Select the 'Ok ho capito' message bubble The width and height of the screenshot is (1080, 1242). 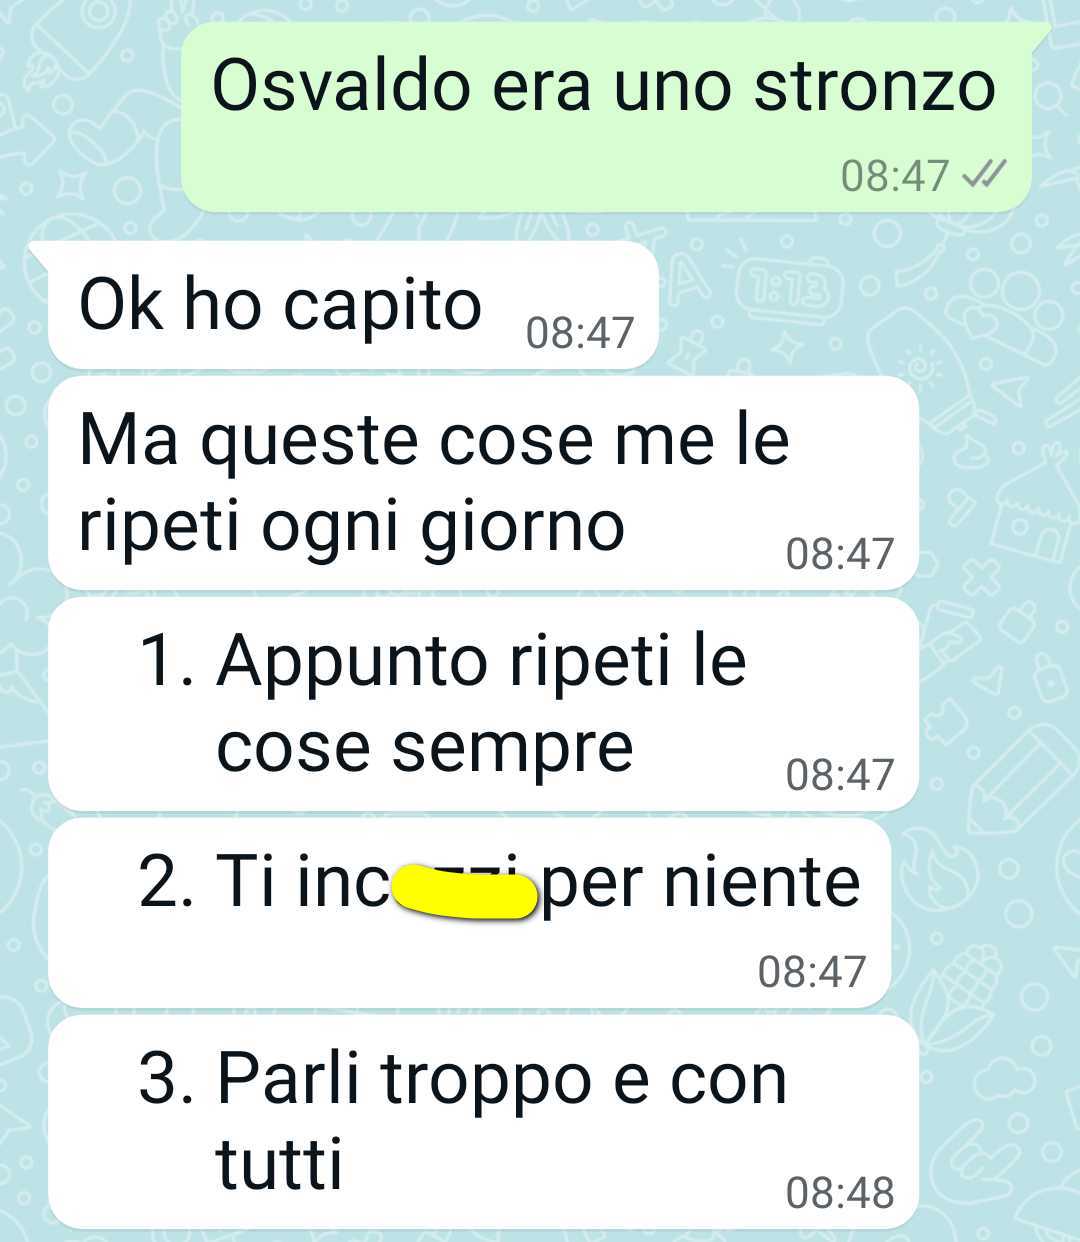353,305
